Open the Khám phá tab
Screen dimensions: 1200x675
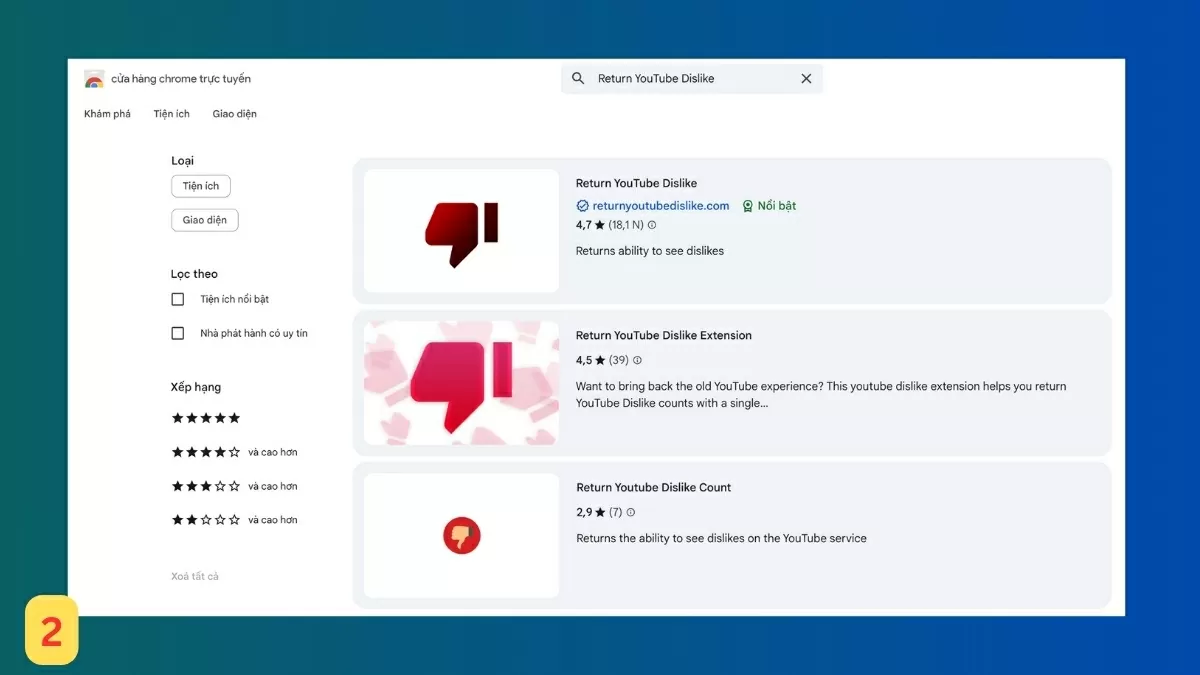click(x=107, y=114)
